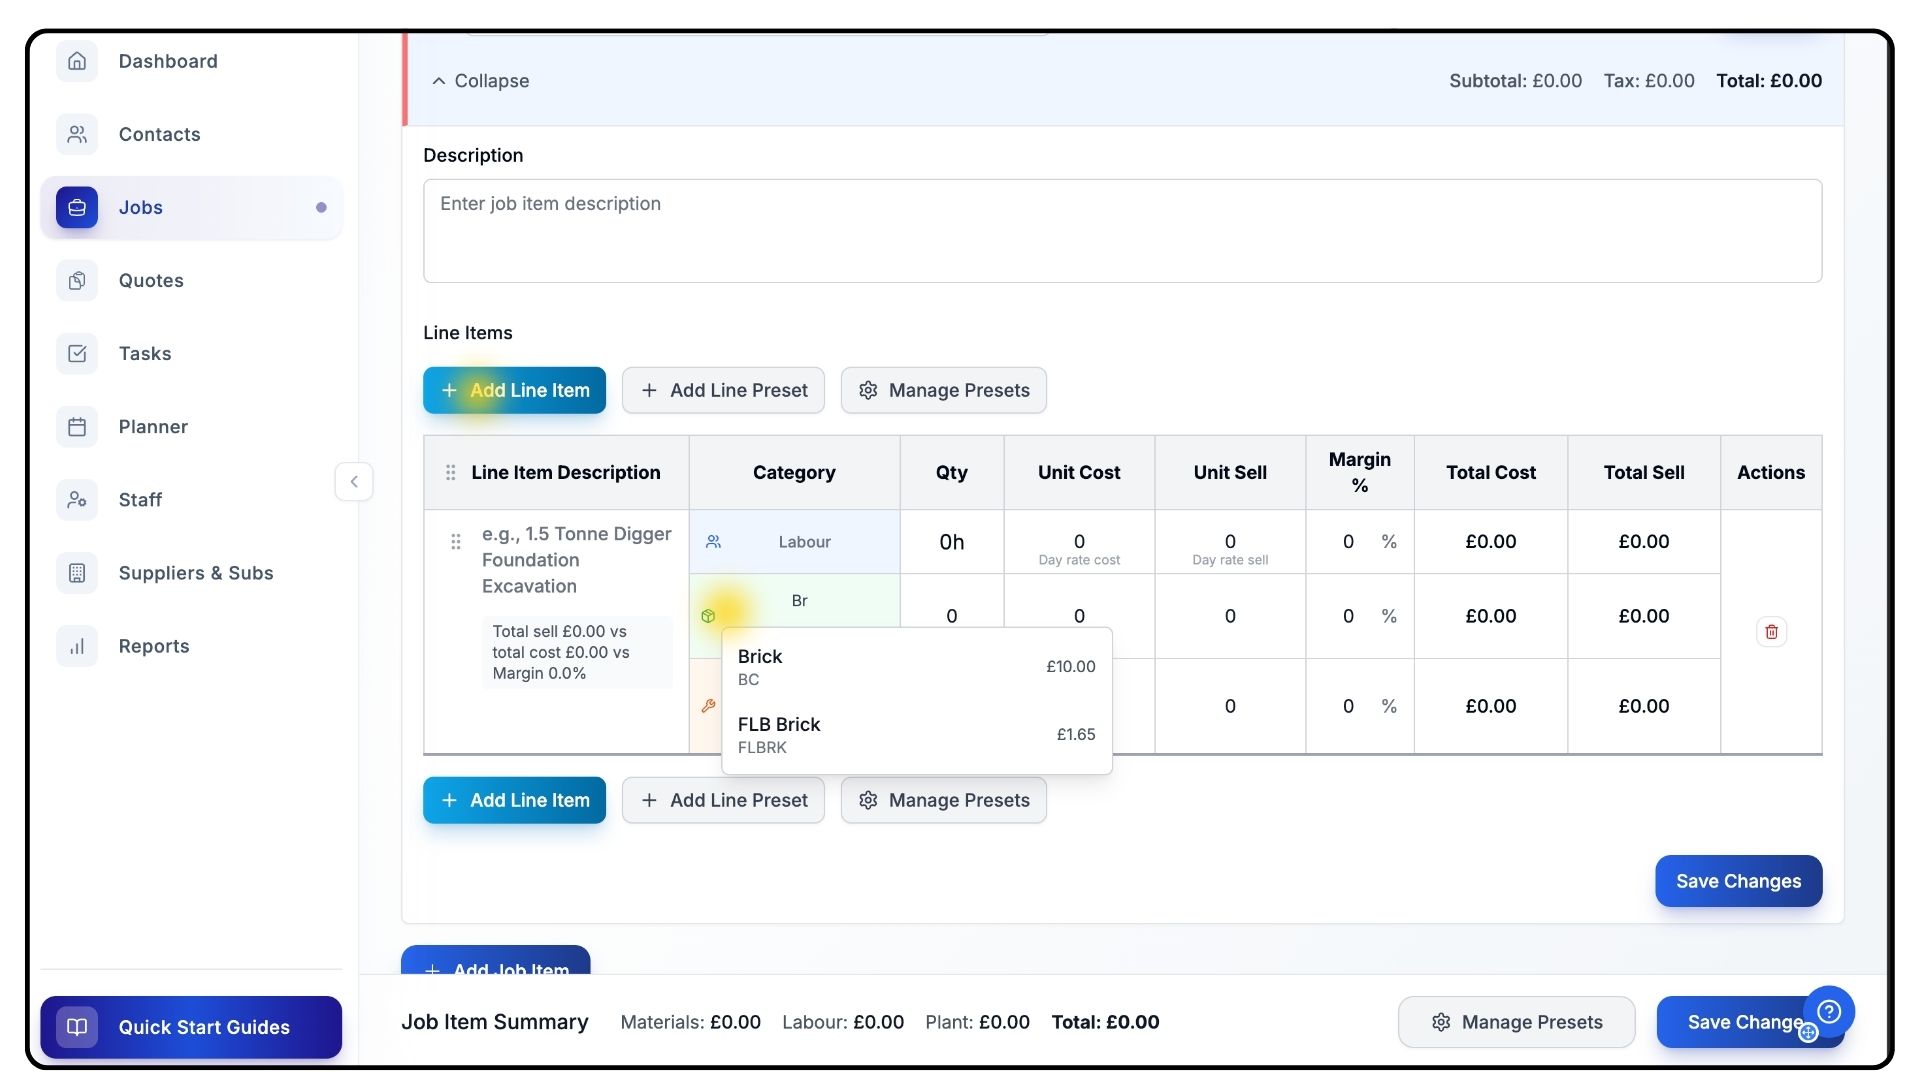Click the Suppliers & Subs building icon
The width and height of the screenshot is (1920, 1080).
(x=77, y=573)
